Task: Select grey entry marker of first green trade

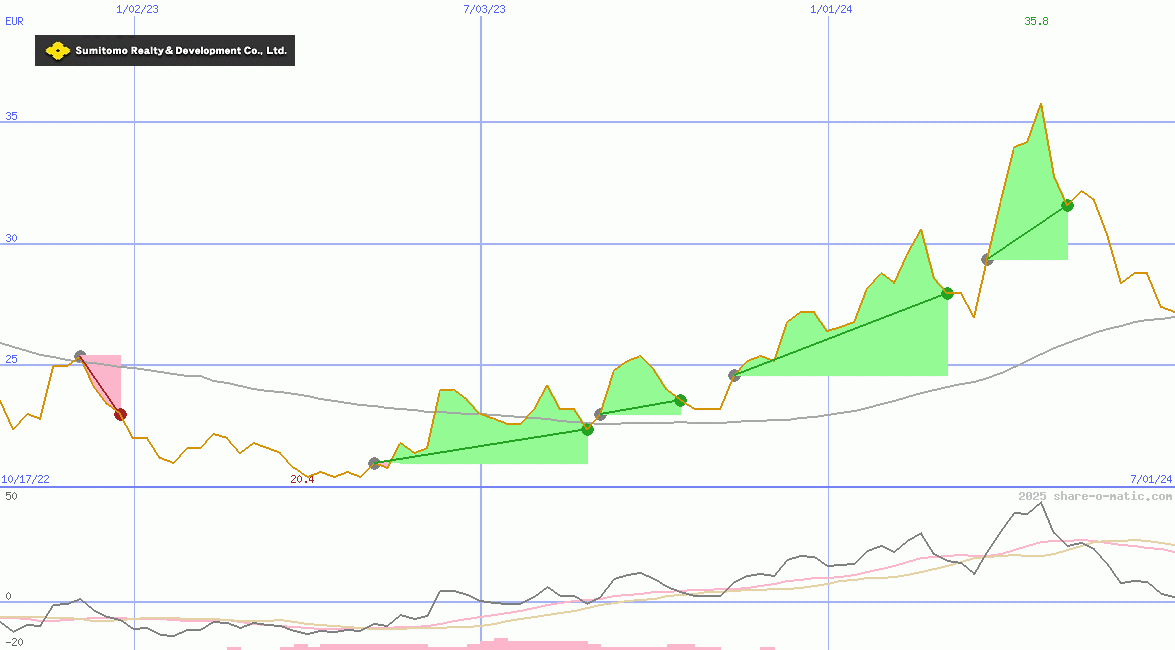Action: tap(375, 463)
